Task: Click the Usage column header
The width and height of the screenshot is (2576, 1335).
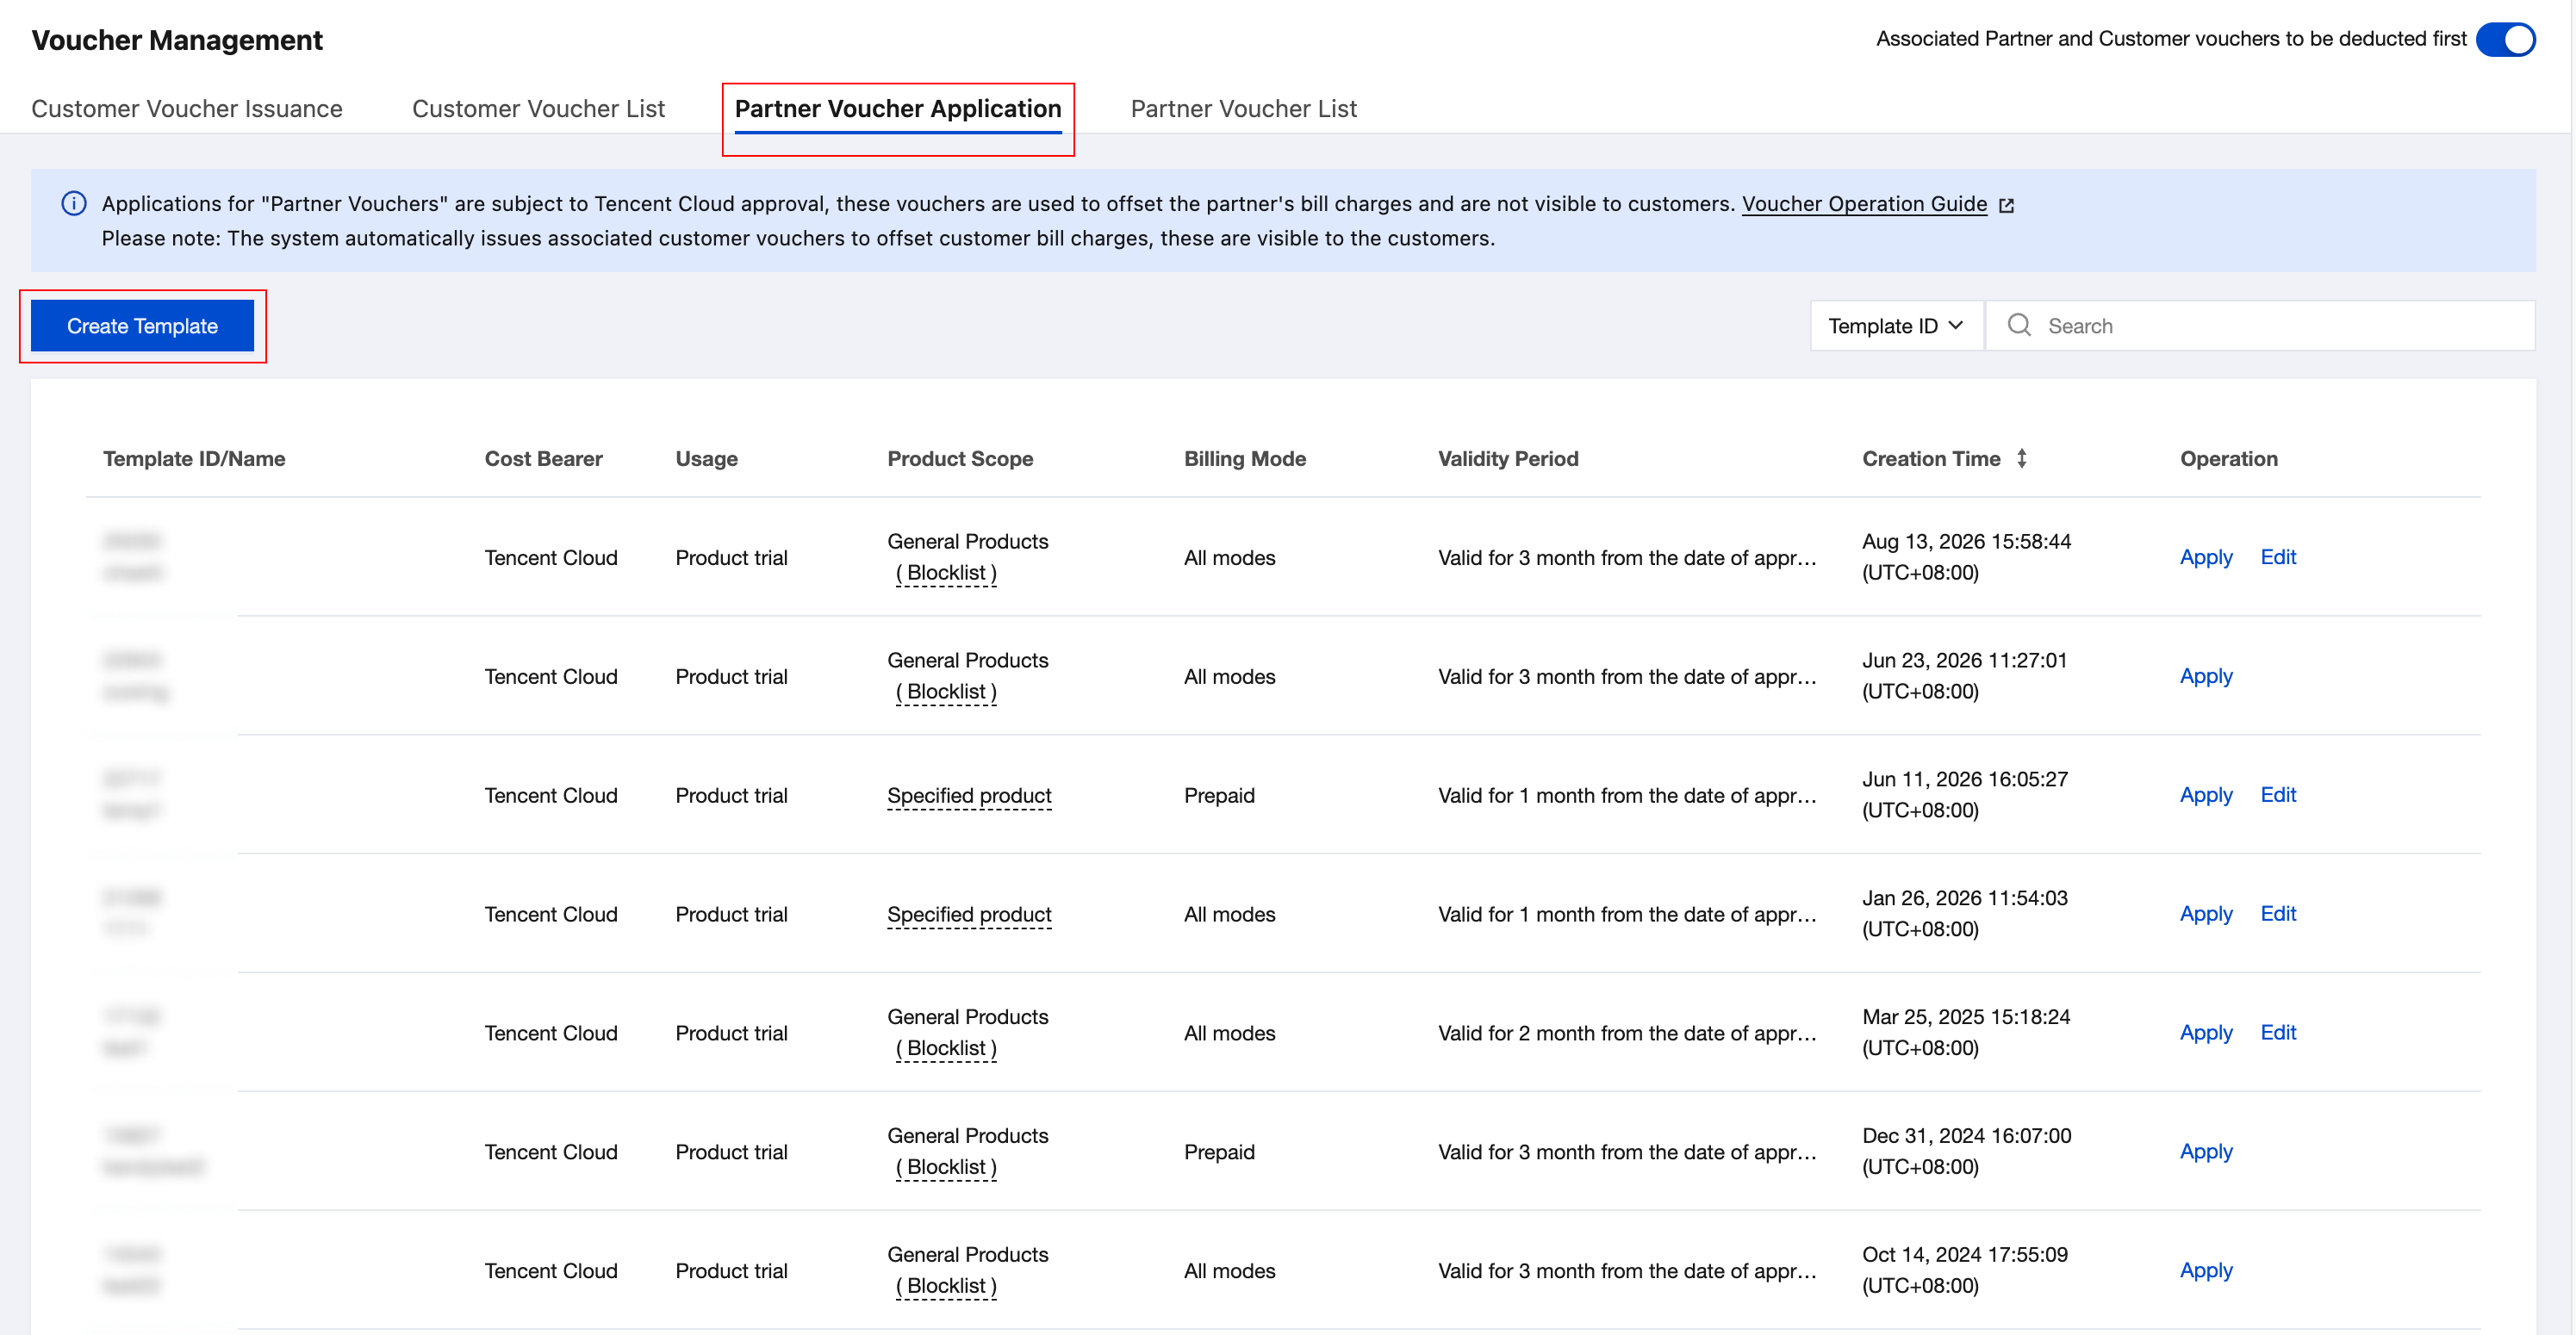Action: click(706, 458)
